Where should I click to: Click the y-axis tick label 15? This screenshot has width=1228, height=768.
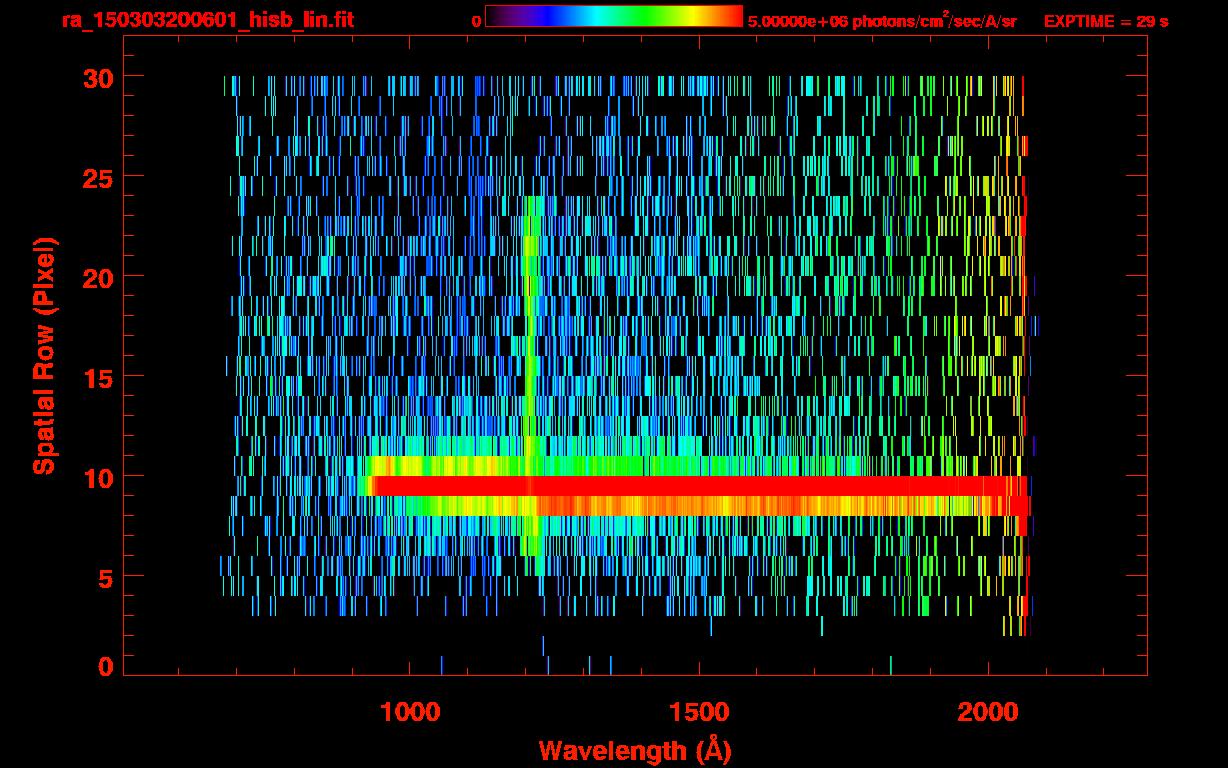coord(97,377)
